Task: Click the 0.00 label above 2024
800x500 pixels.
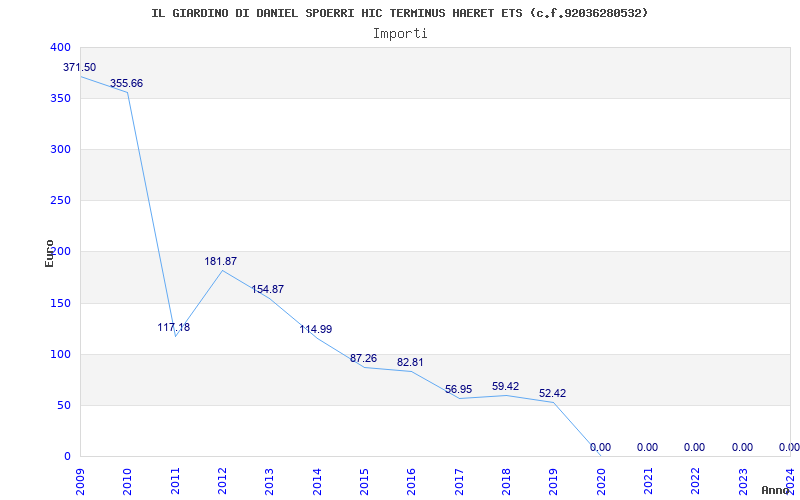Action: click(789, 447)
